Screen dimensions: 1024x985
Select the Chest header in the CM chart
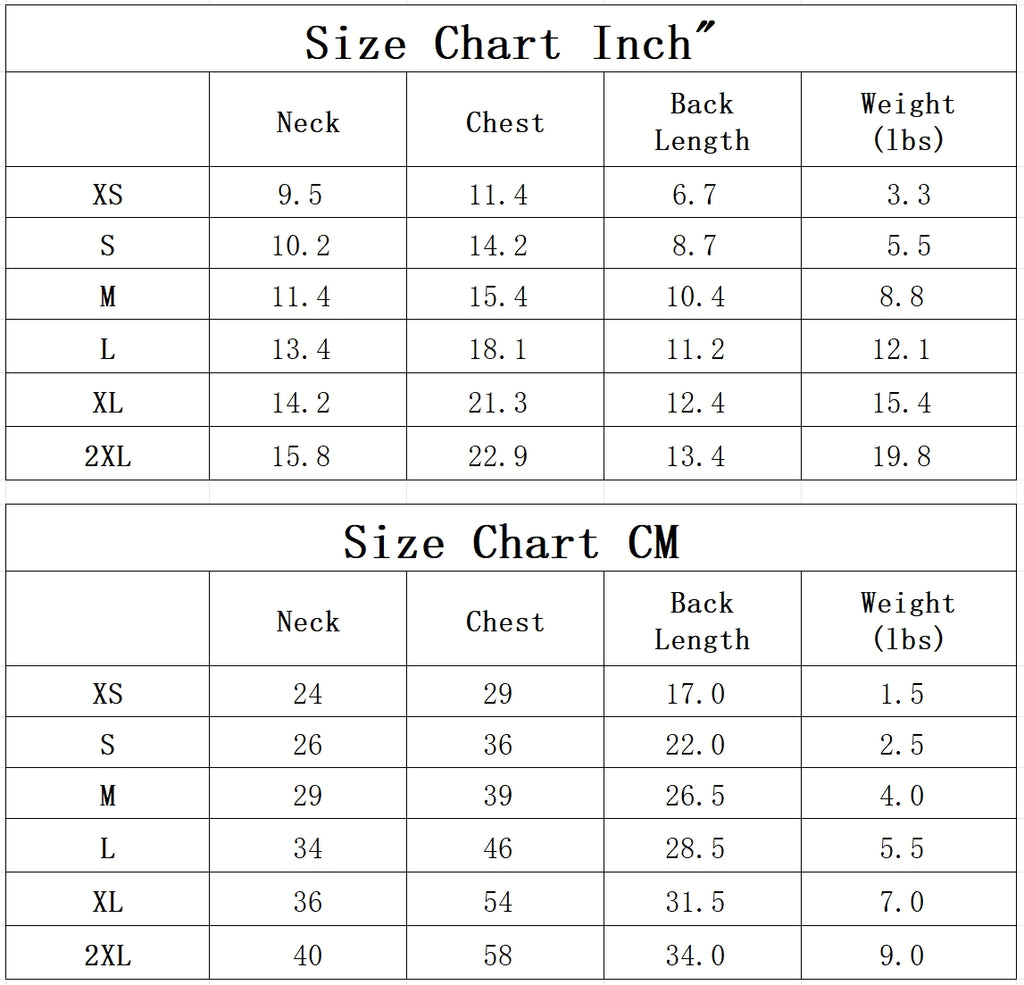[x=505, y=621]
